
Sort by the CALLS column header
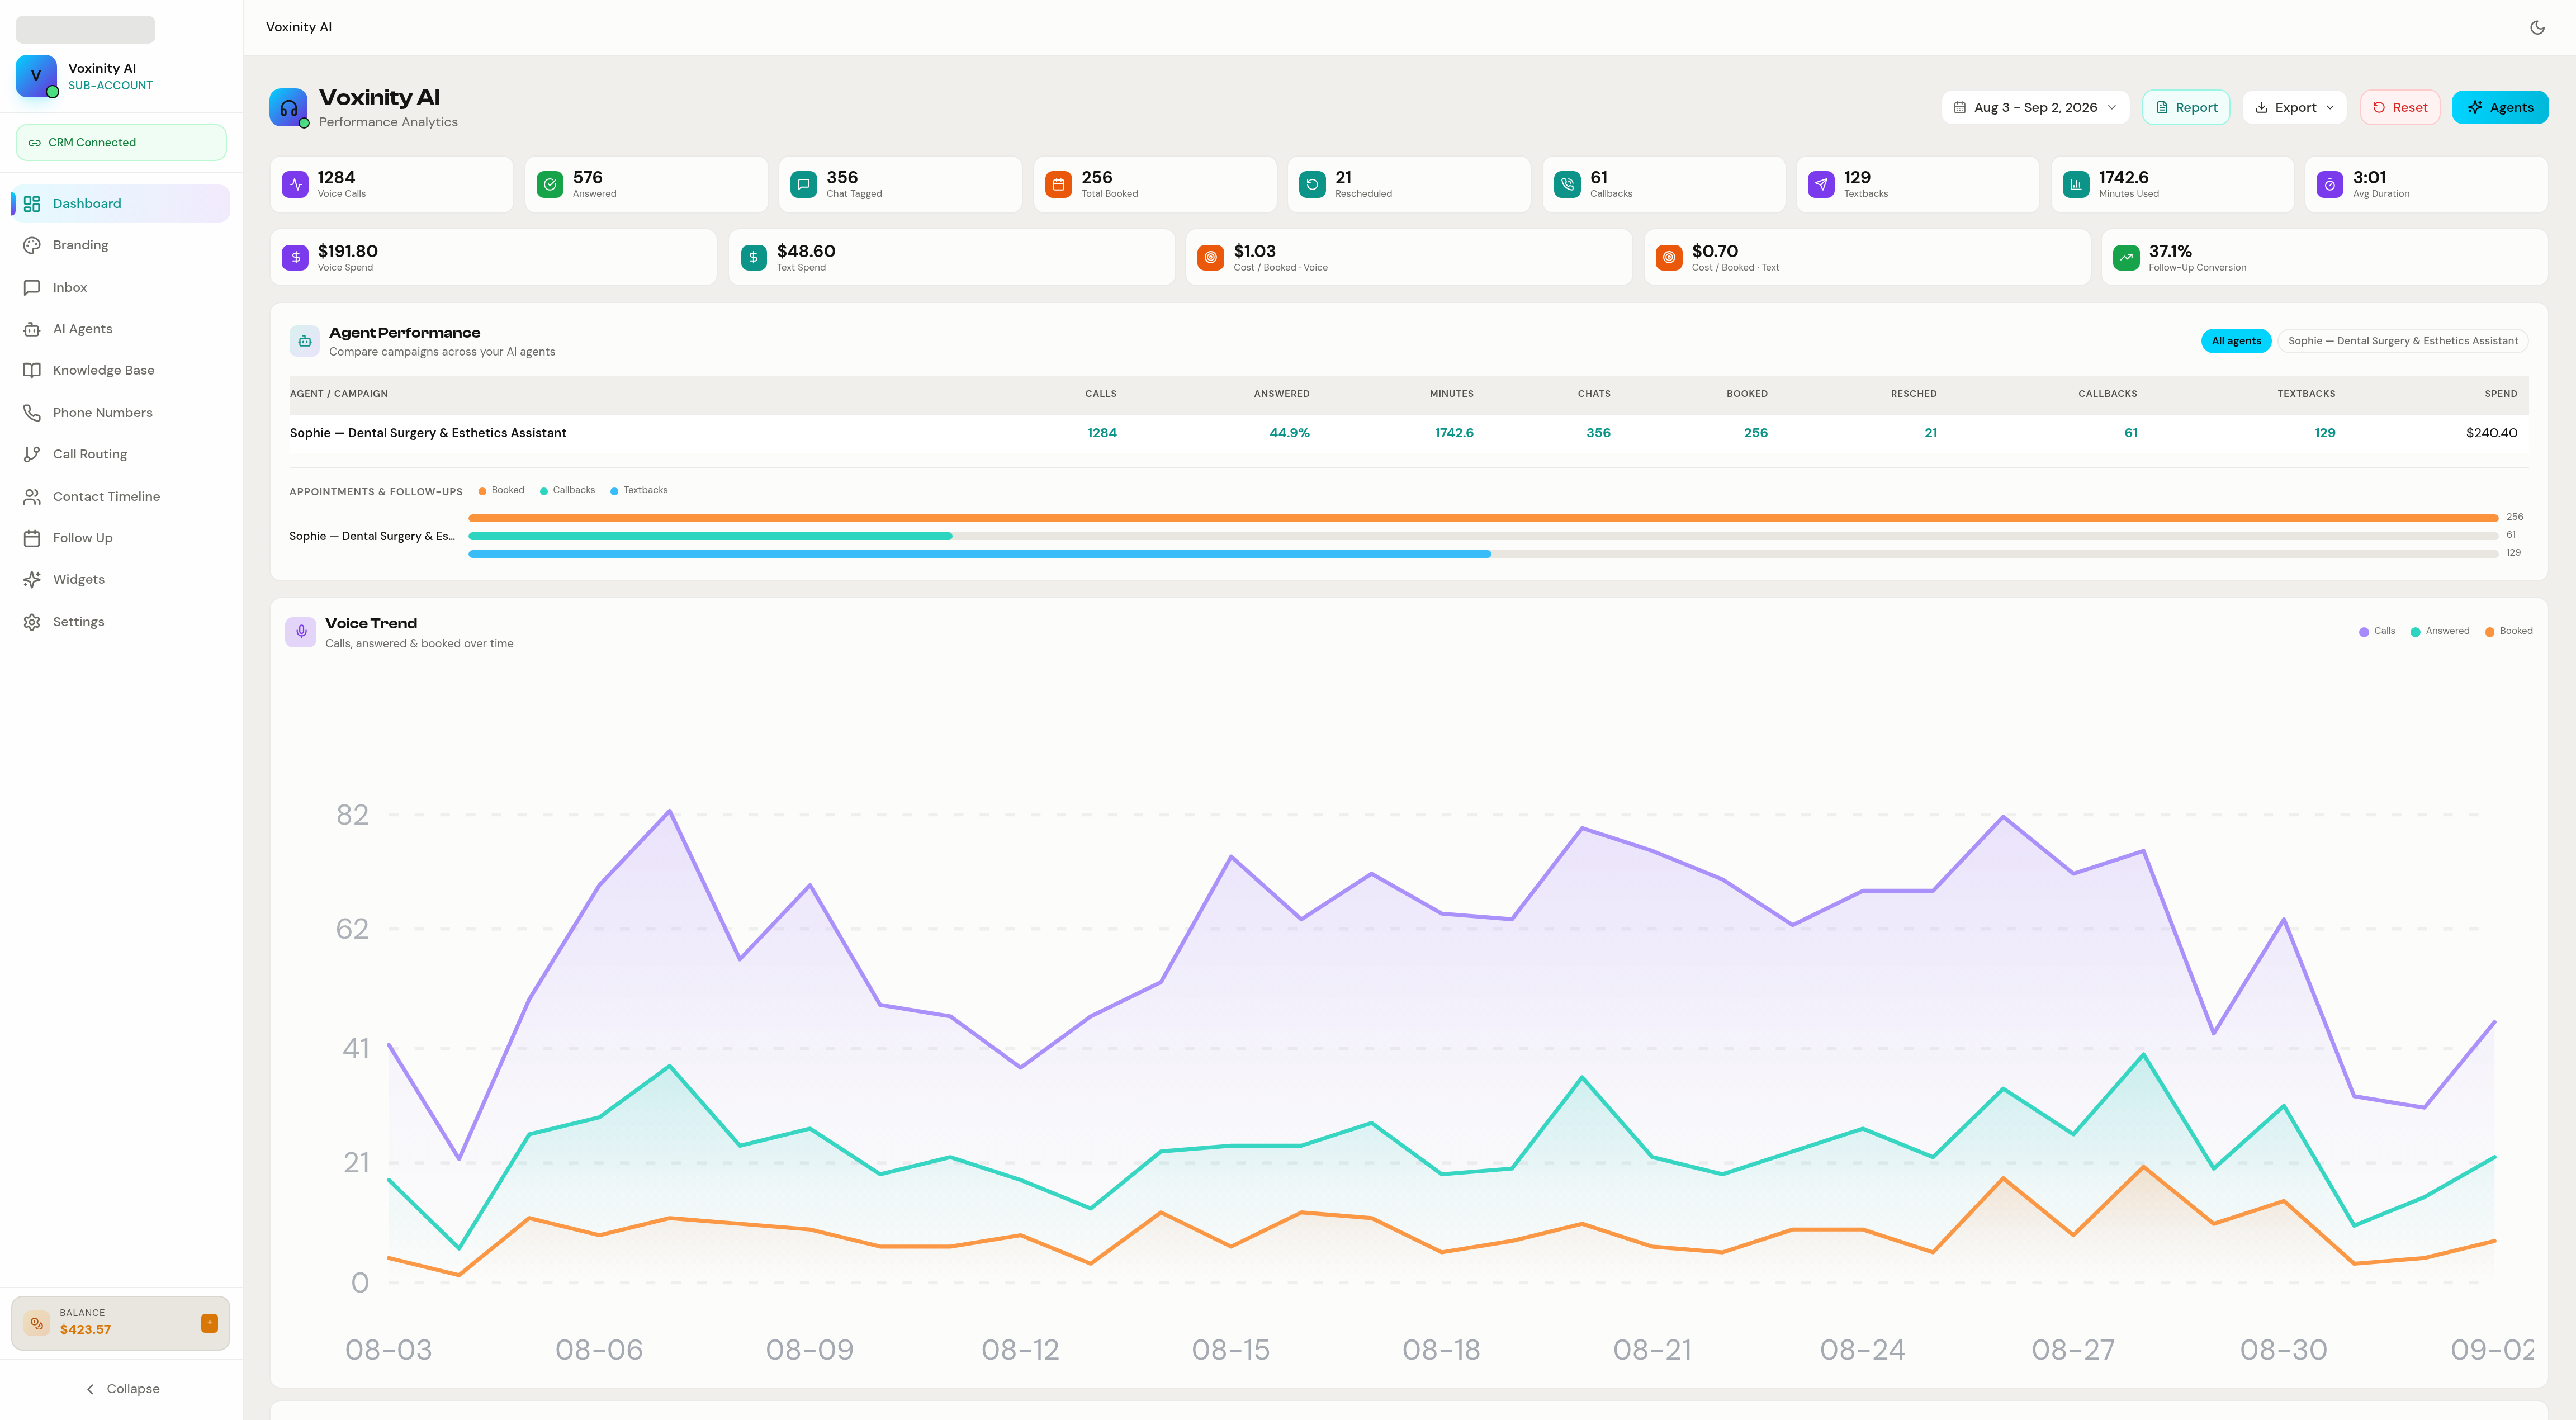click(1101, 394)
